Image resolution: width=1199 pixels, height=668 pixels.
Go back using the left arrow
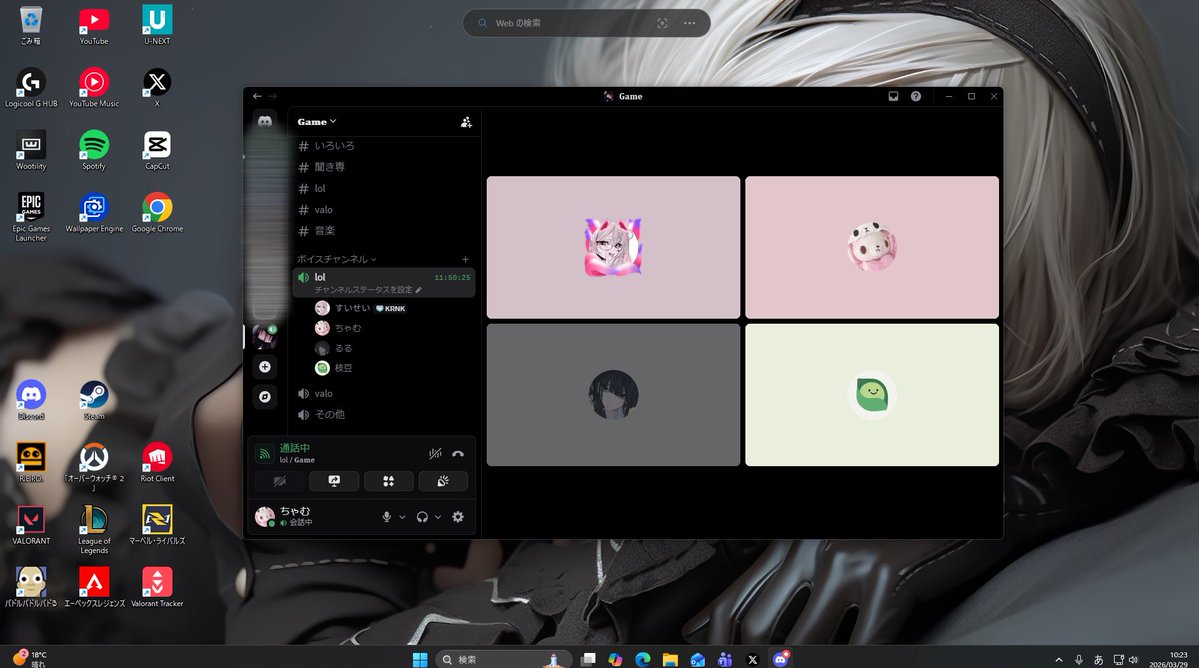coord(257,96)
